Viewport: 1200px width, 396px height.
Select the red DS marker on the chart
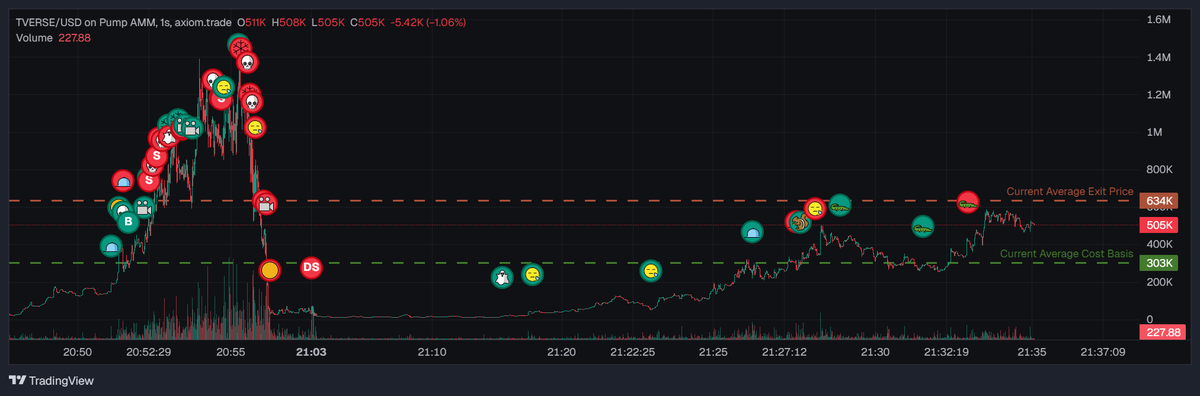pos(311,268)
